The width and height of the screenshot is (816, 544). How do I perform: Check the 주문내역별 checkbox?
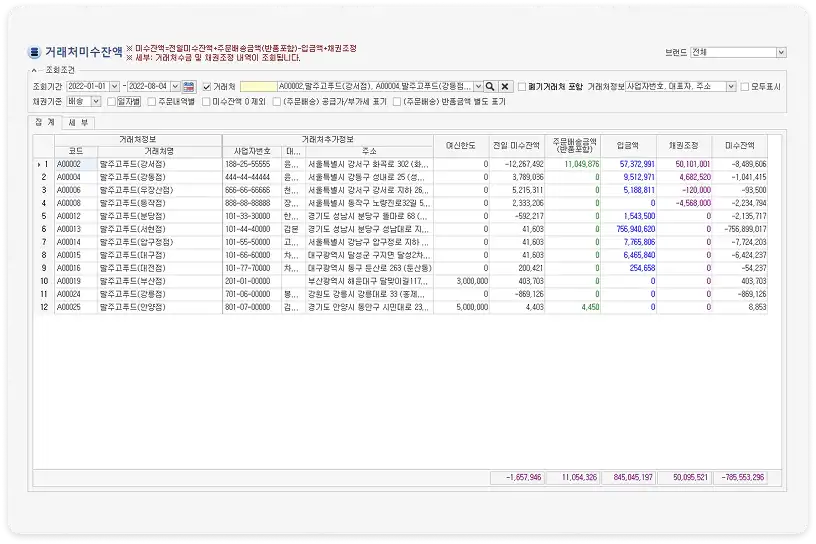click(152, 102)
